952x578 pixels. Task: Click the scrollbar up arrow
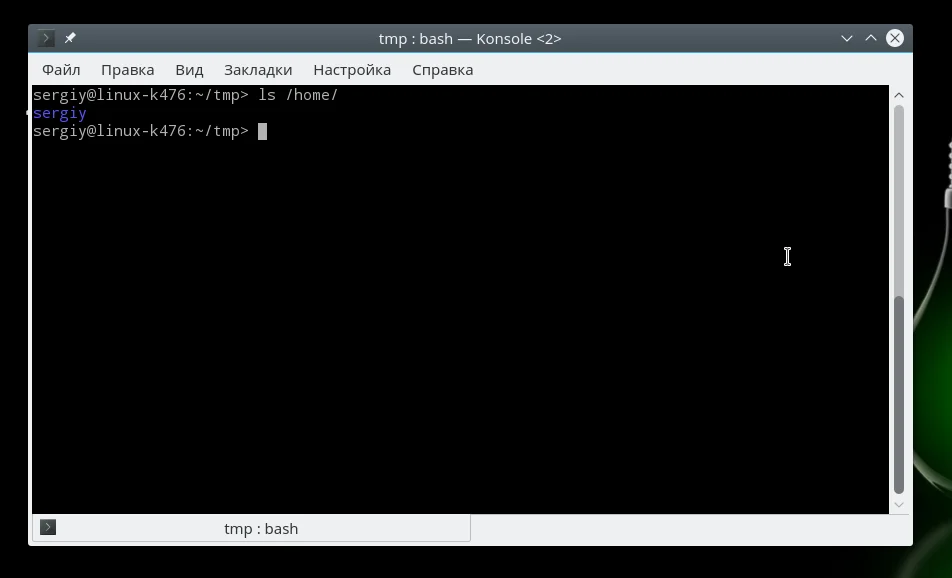coord(899,95)
